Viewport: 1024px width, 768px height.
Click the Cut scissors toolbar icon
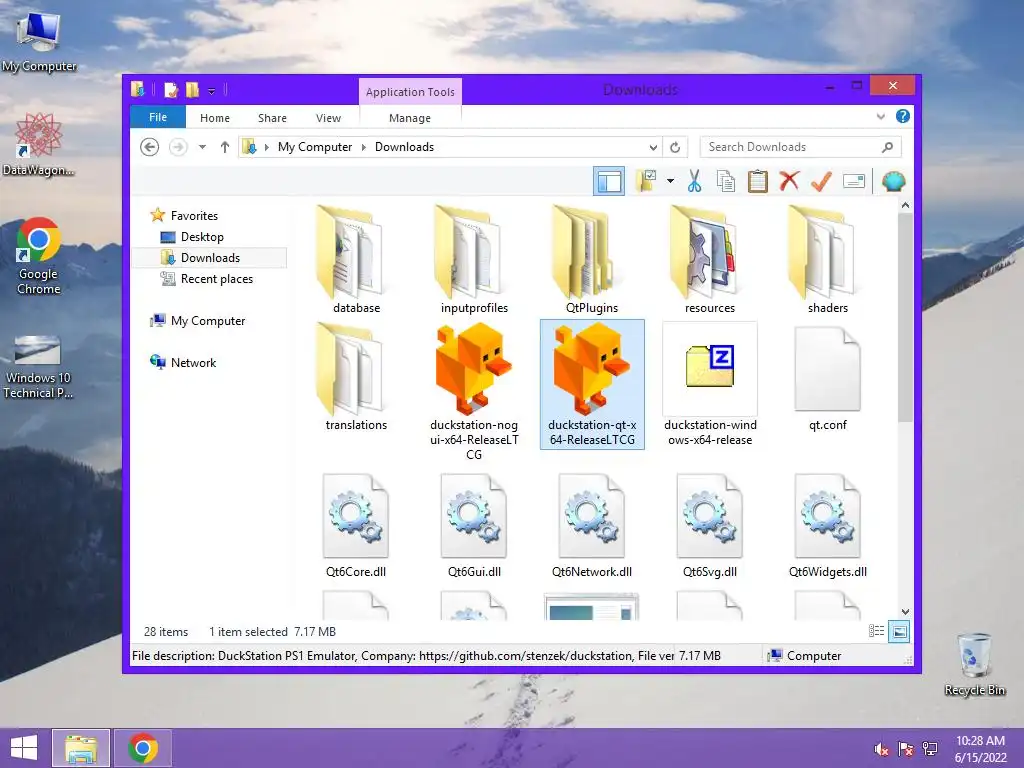click(x=694, y=181)
